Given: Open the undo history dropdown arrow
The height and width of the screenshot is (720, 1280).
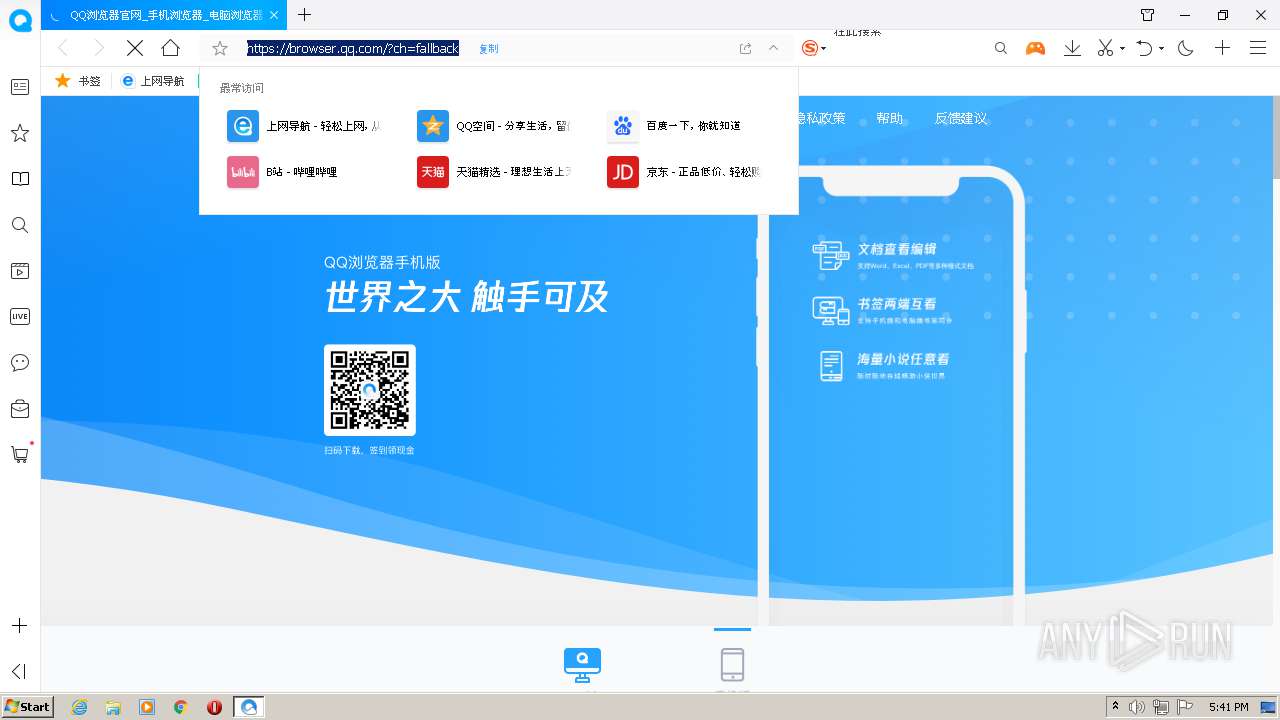Looking at the screenshot, I should tap(1162, 49).
